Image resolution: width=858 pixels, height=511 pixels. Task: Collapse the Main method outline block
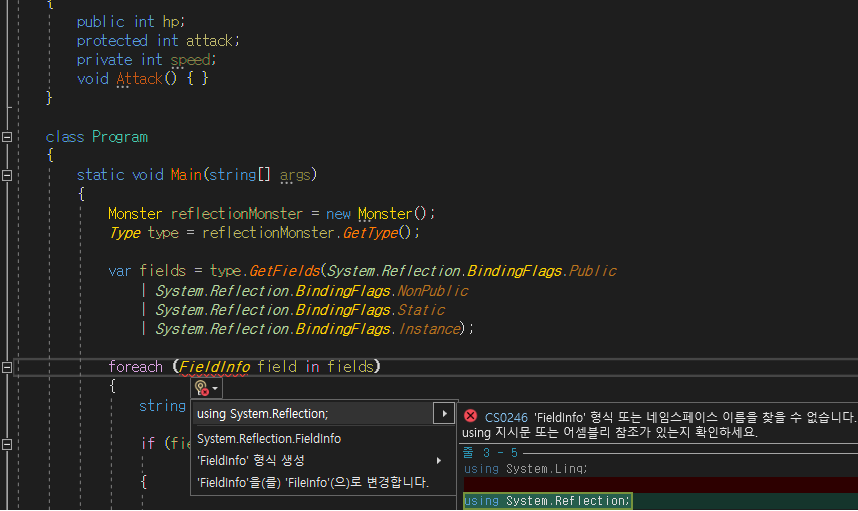[7, 175]
